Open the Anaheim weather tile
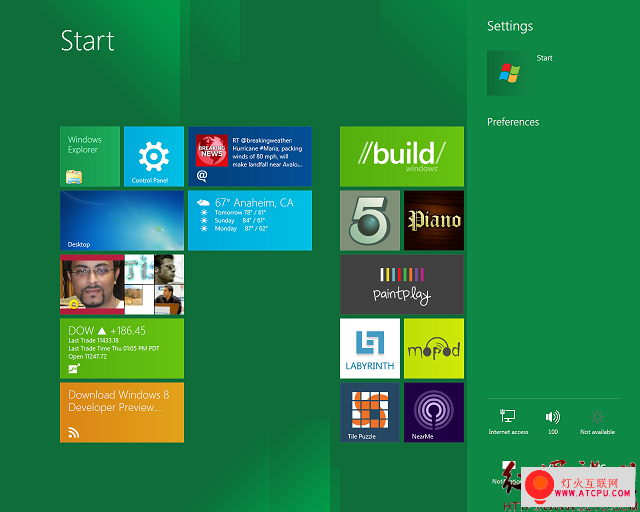This screenshot has height=512, width=640. (250, 220)
